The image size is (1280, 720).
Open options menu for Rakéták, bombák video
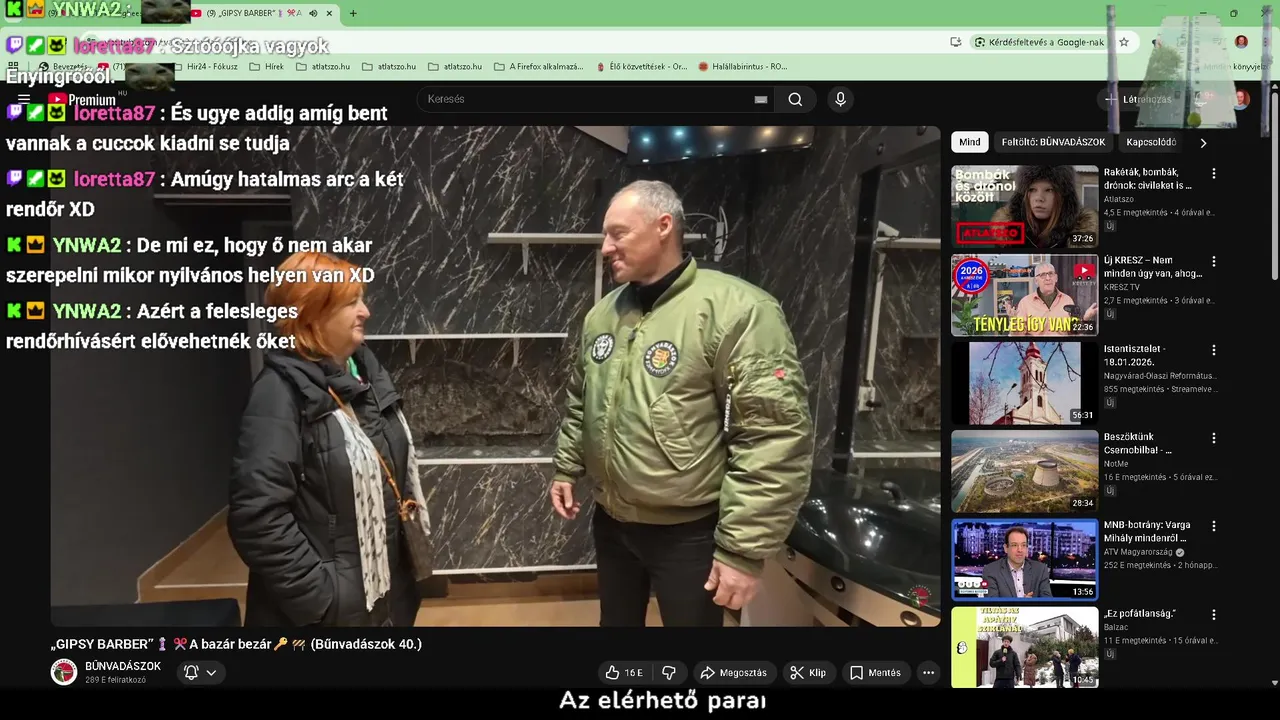1214,174
